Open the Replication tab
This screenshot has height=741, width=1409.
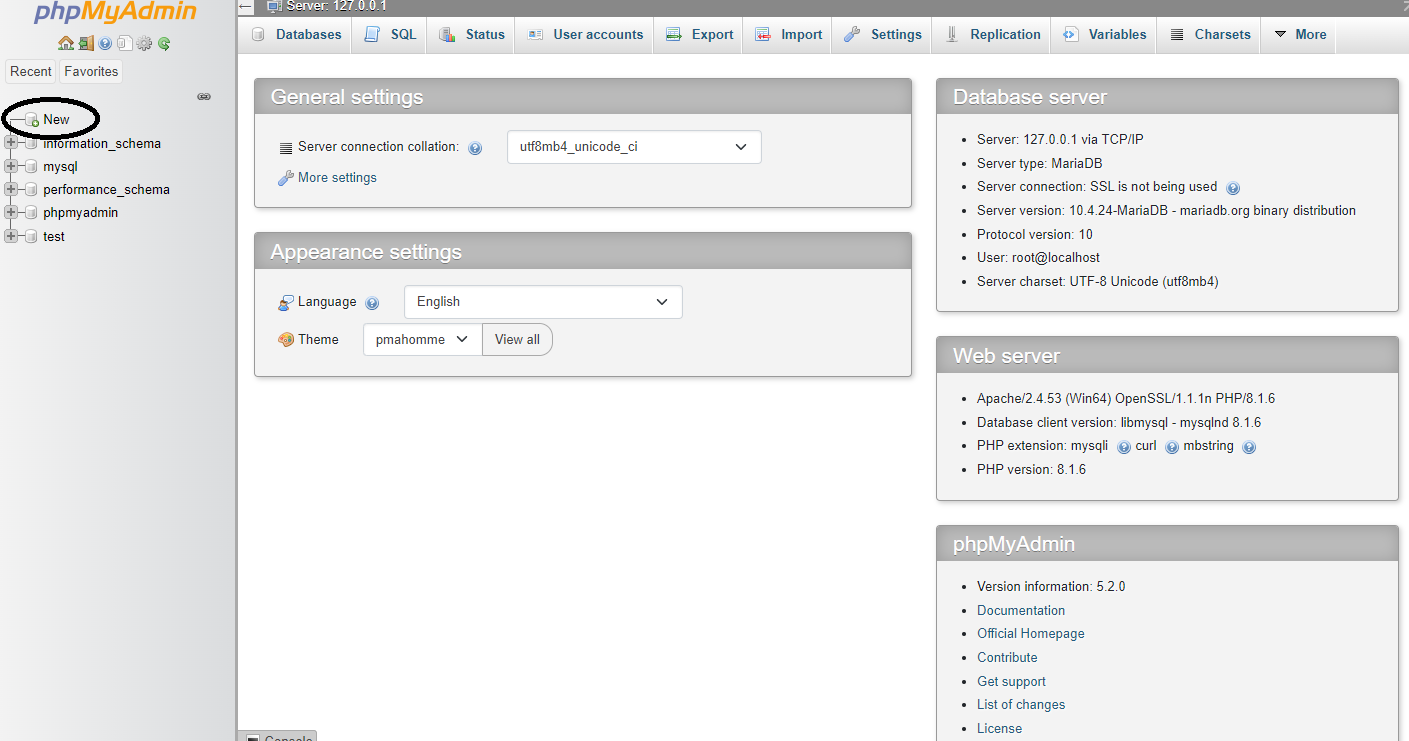pyautogui.click(x=992, y=34)
